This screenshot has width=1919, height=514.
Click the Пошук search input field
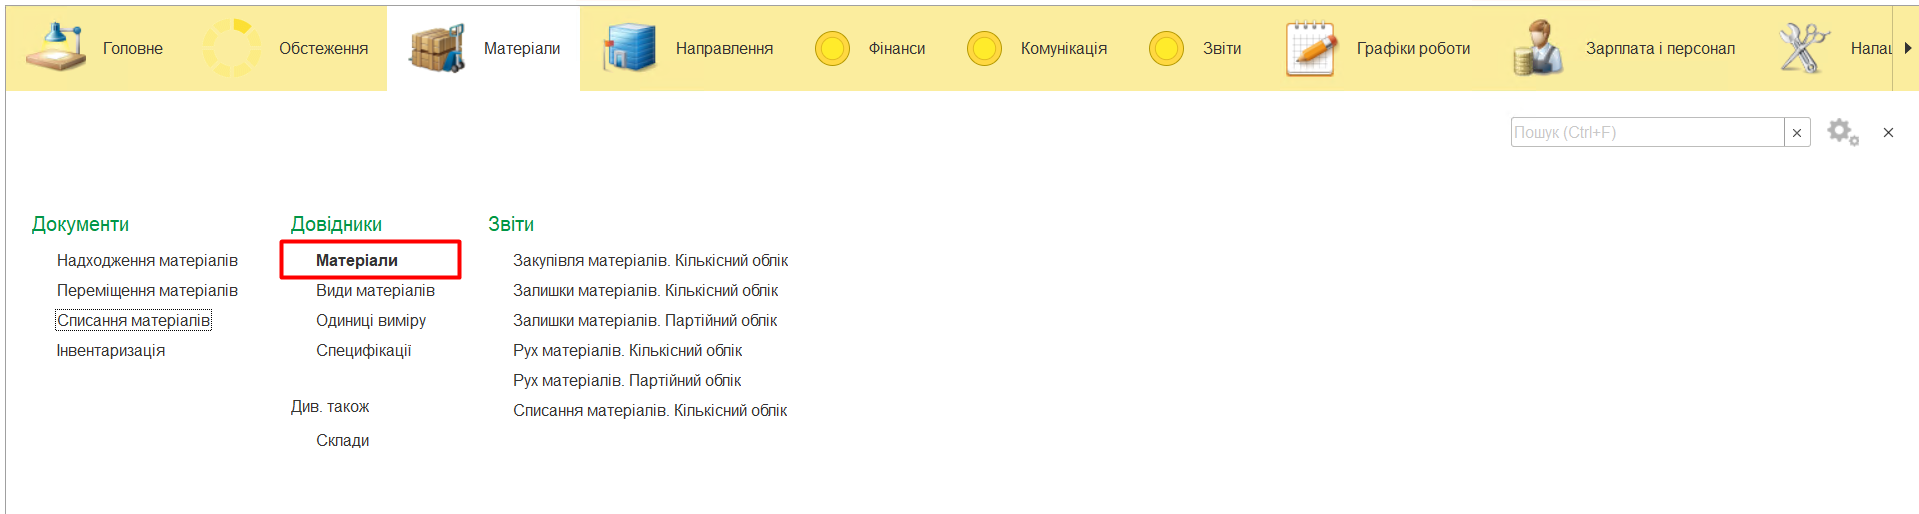[x=1646, y=132]
